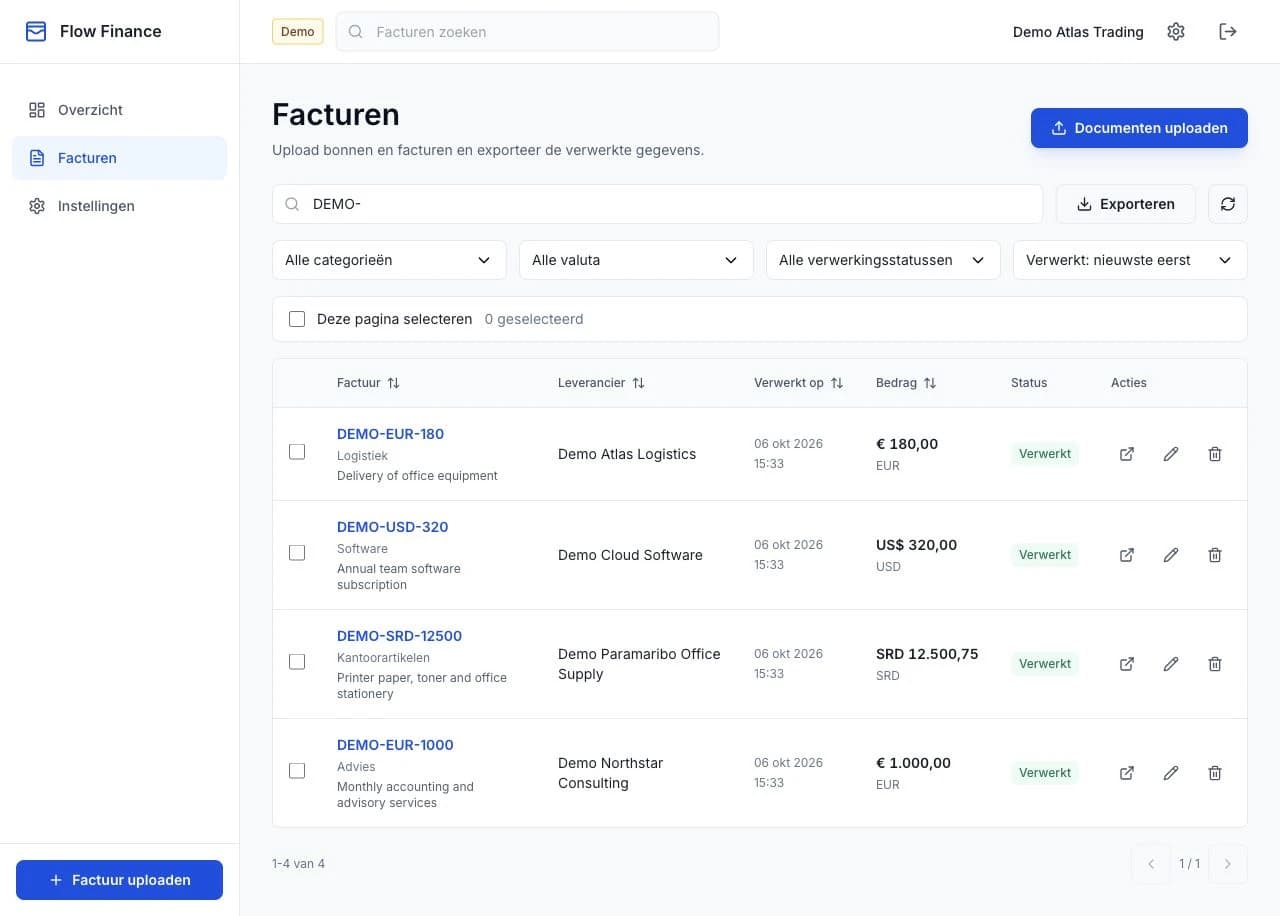Tick the DEMO-USD-320 row checkbox
1280x916 pixels.
coord(297,553)
